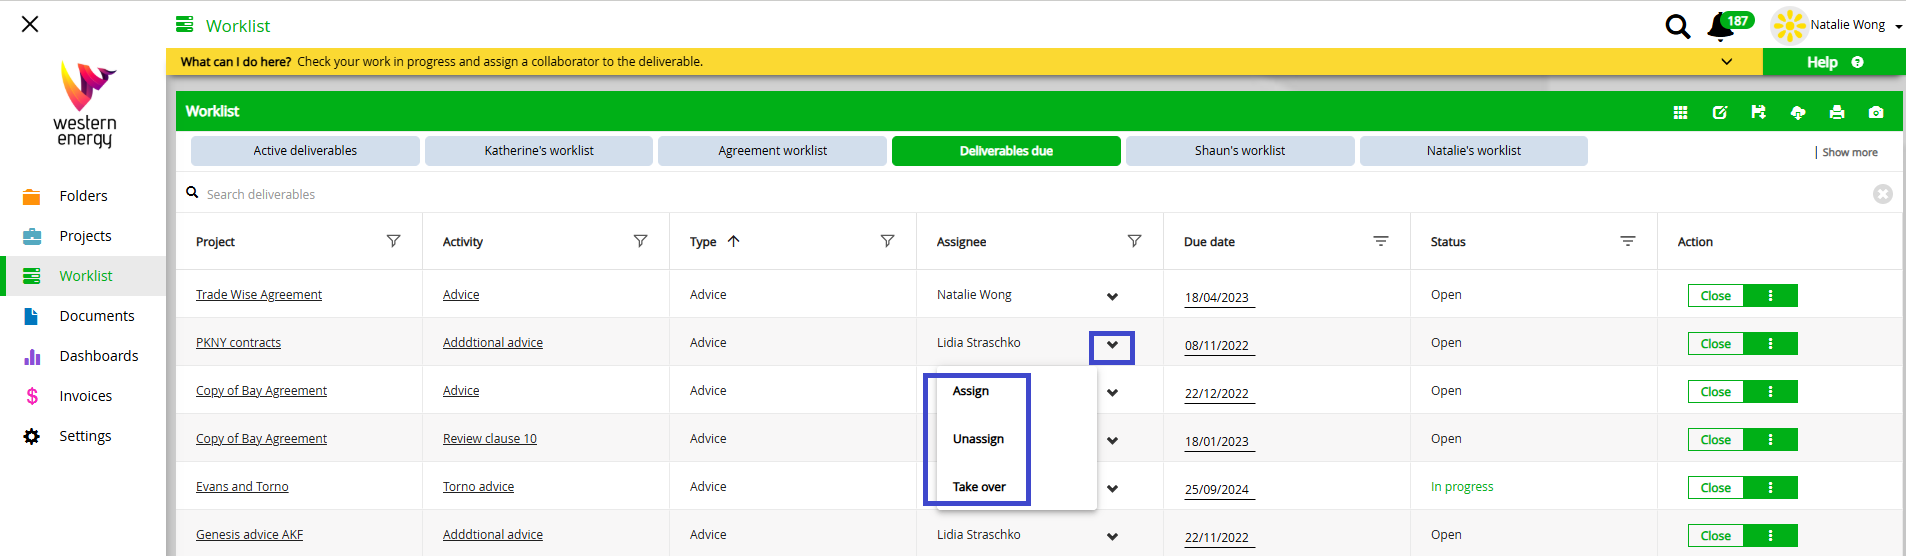Screen dimensions: 1906x556
Task: Open the grid view icon in Worklist header
Action: click(1680, 112)
